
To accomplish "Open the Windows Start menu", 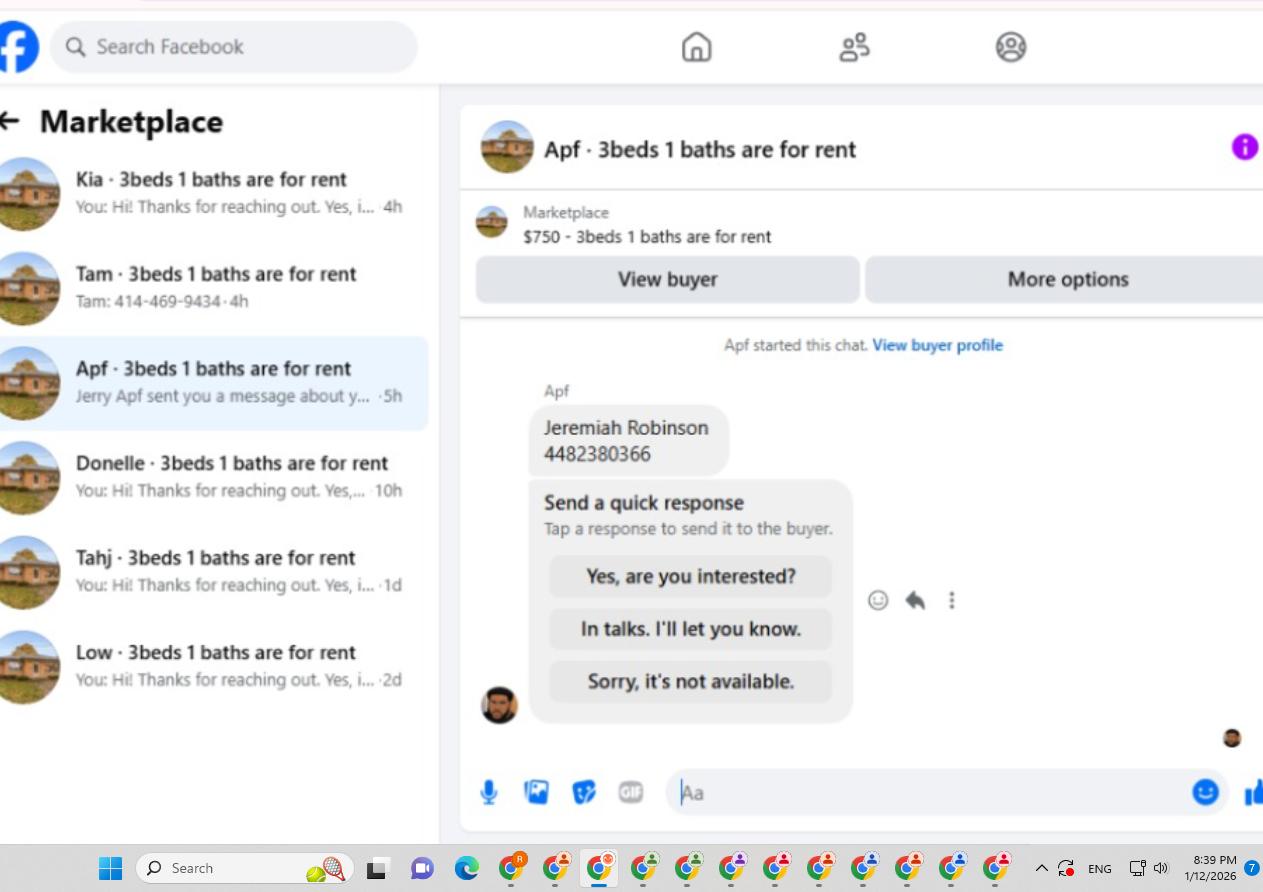I will (x=110, y=868).
